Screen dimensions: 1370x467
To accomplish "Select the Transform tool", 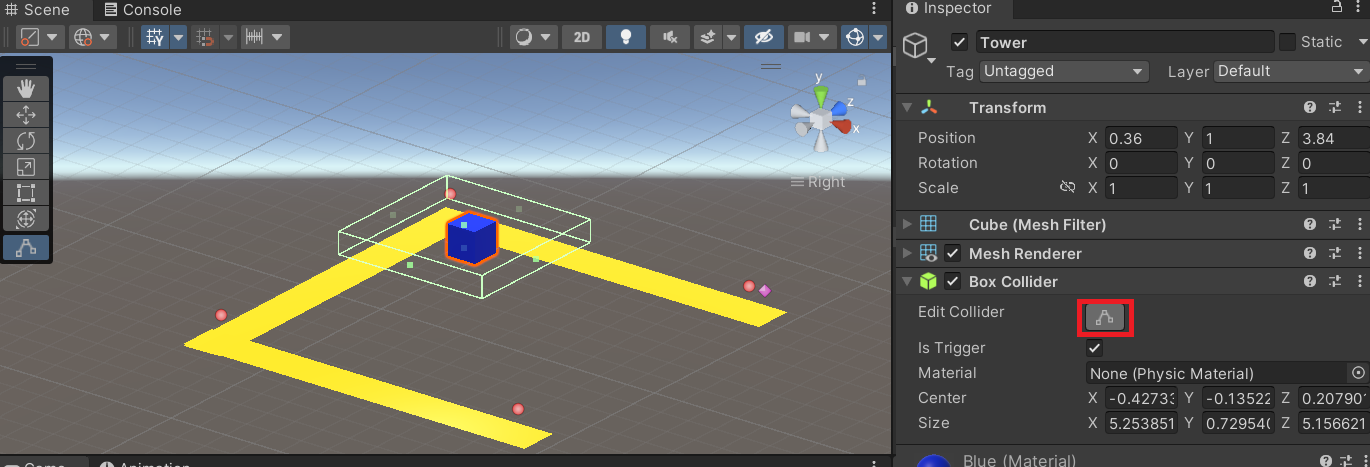I will [27, 219].
